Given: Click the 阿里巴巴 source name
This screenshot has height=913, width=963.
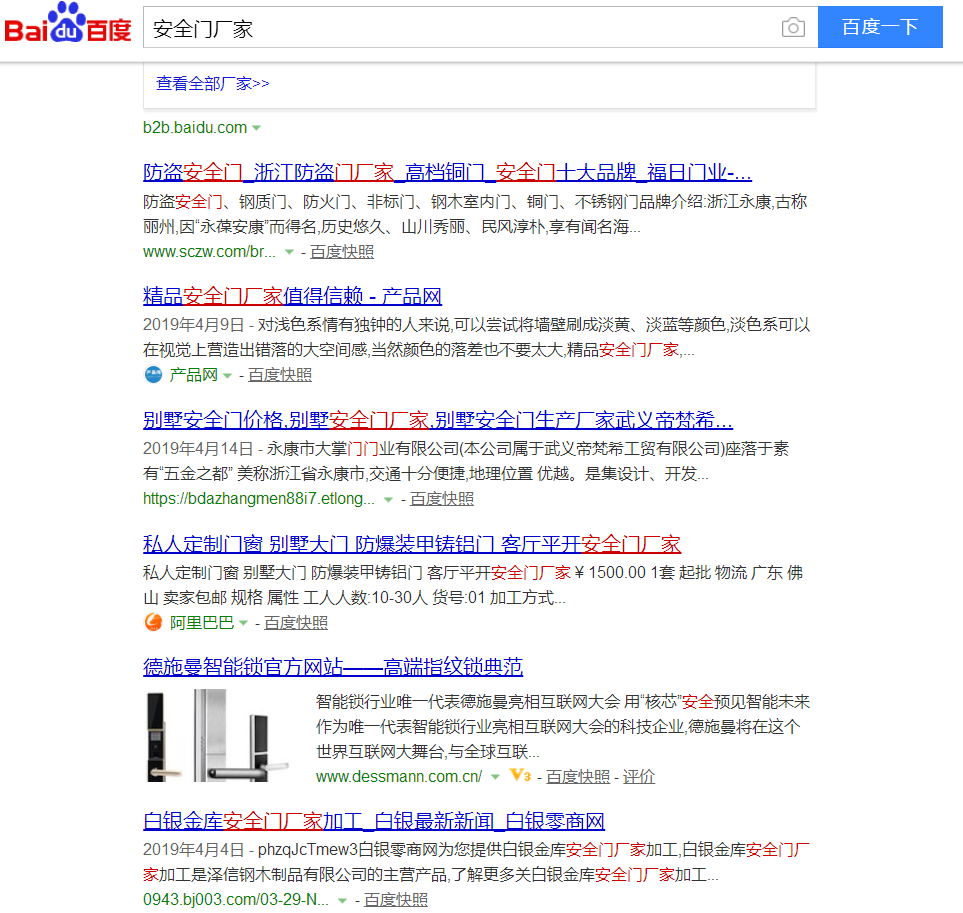Looking at the screenshot, I should [202, 623].
